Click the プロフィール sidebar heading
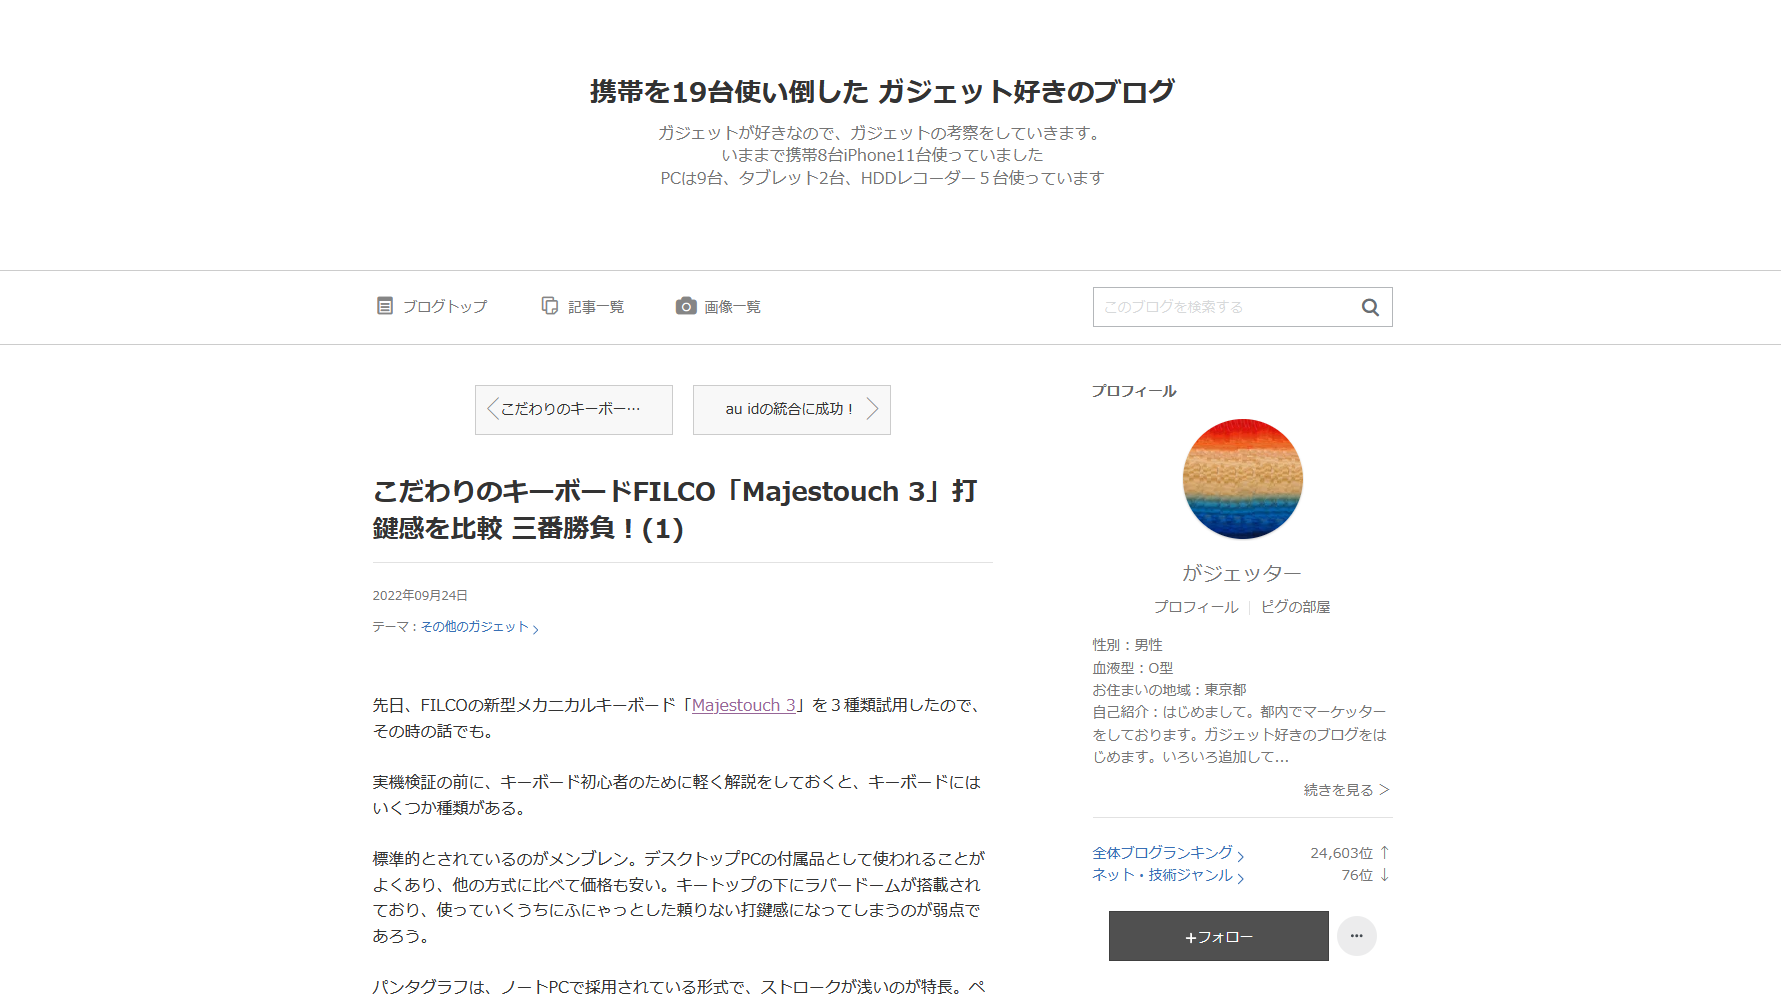This screenshot has height=1002, width=1781. click(x=1134, y=391)
